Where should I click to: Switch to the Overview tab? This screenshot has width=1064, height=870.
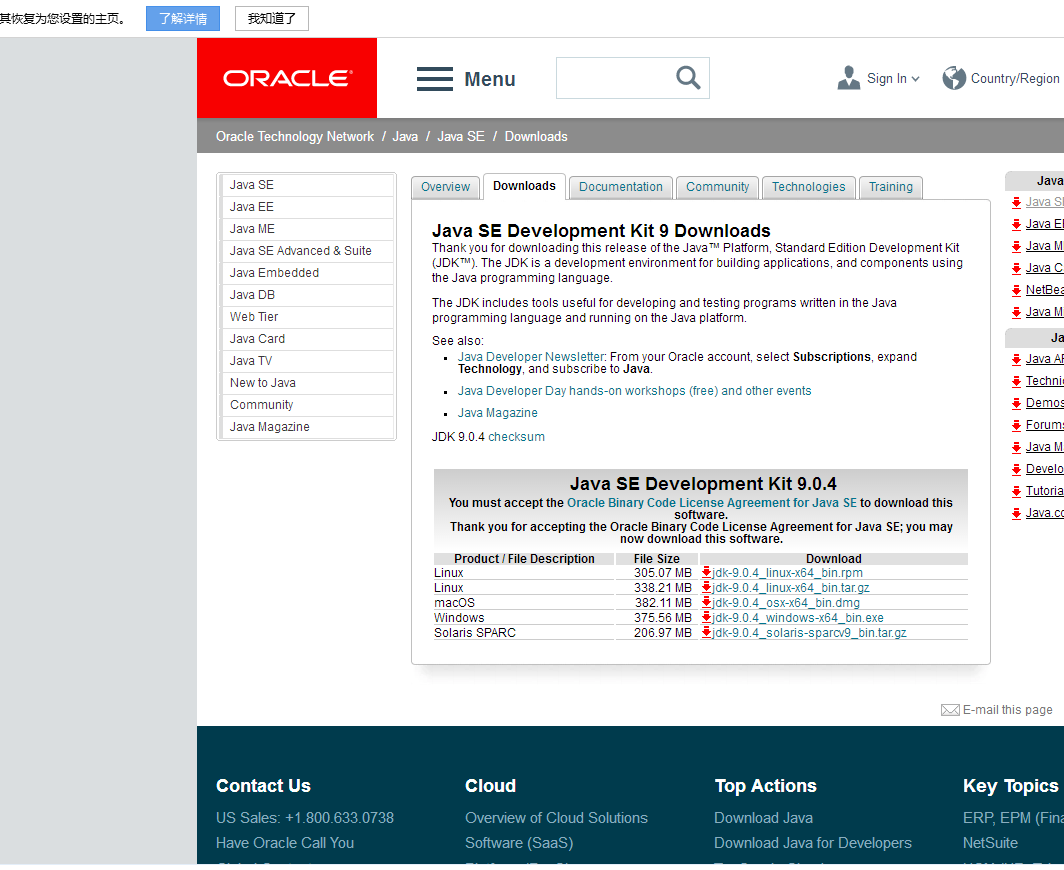click(445, 187)
